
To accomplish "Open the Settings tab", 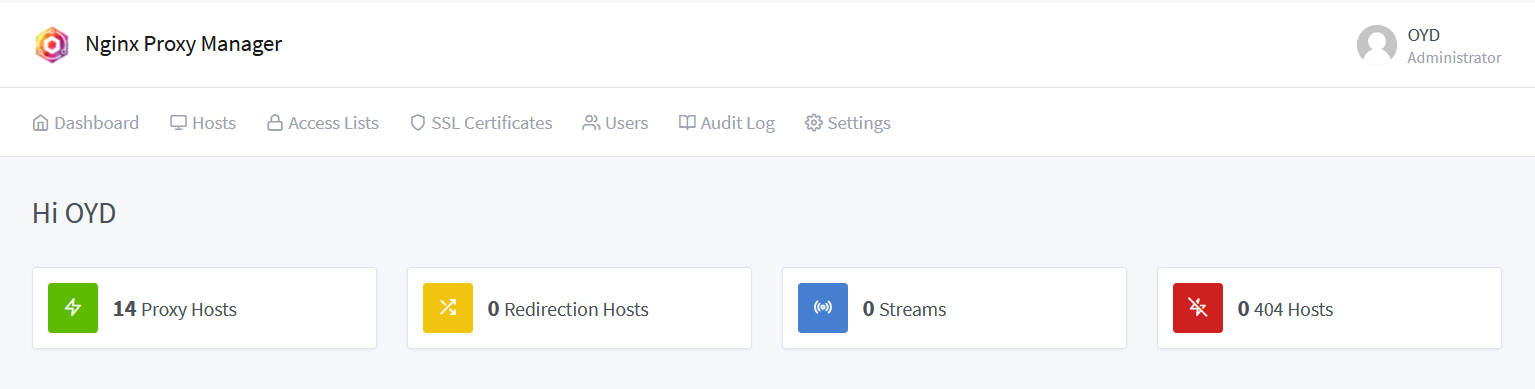I will pos(848,123).
